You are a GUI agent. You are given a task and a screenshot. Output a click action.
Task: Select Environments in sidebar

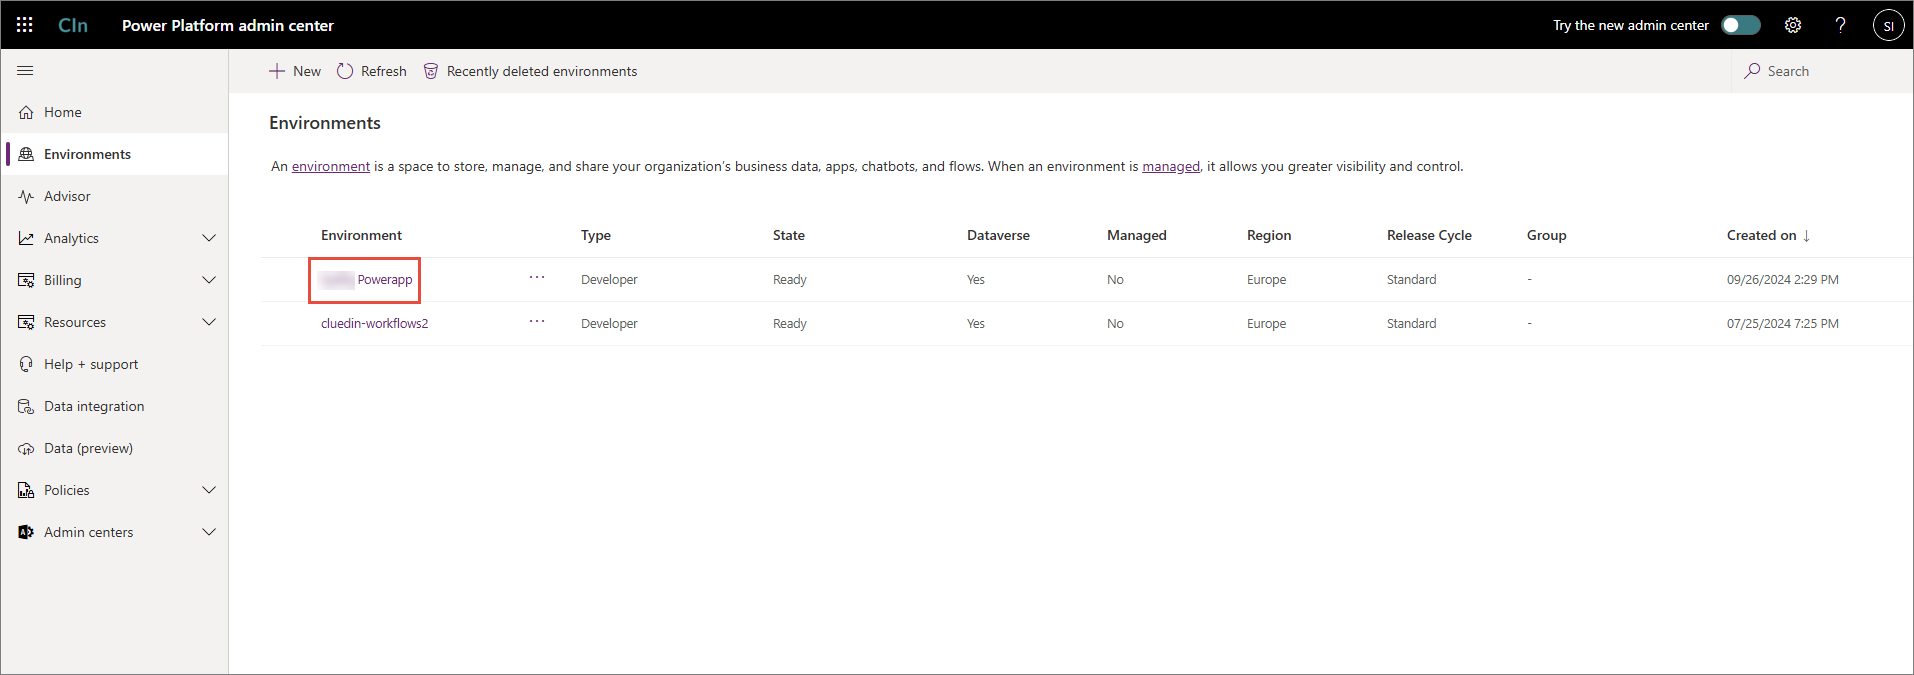pos(114,154)
